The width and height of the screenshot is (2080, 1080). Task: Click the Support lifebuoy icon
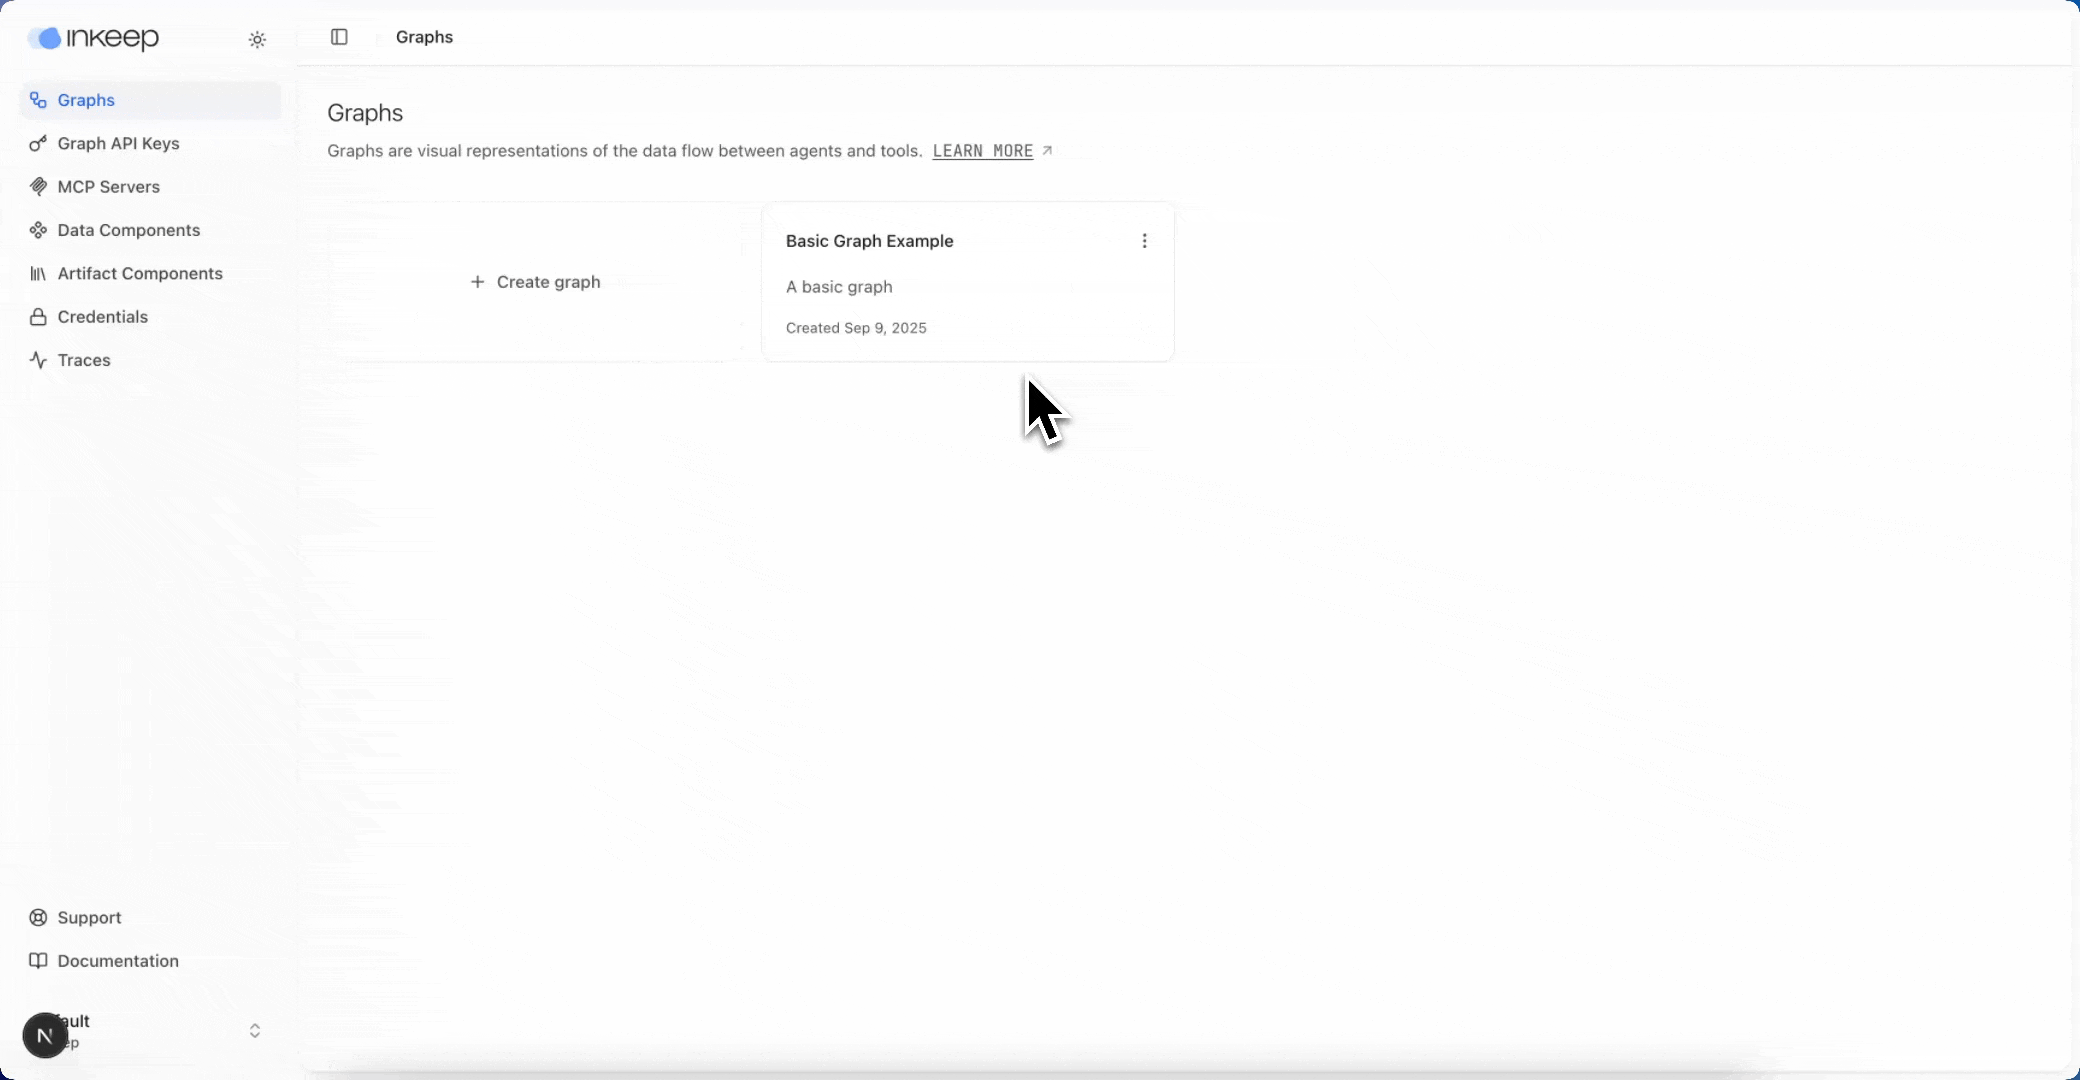pos(38,918)
